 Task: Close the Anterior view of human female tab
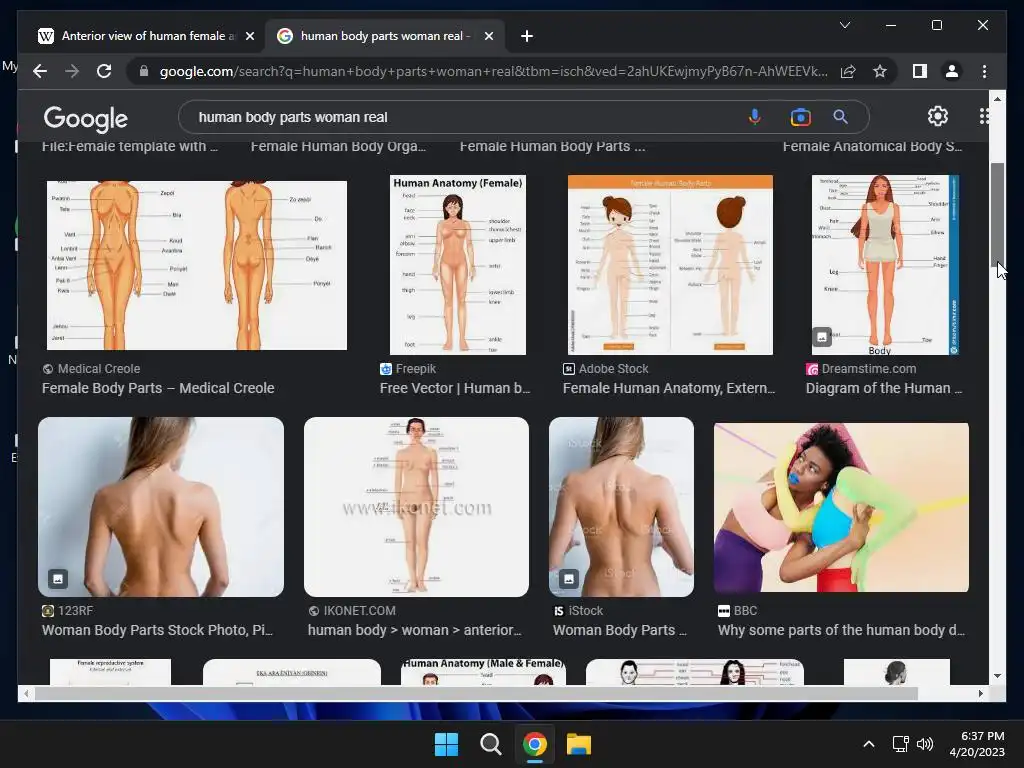tap(249, 36)
